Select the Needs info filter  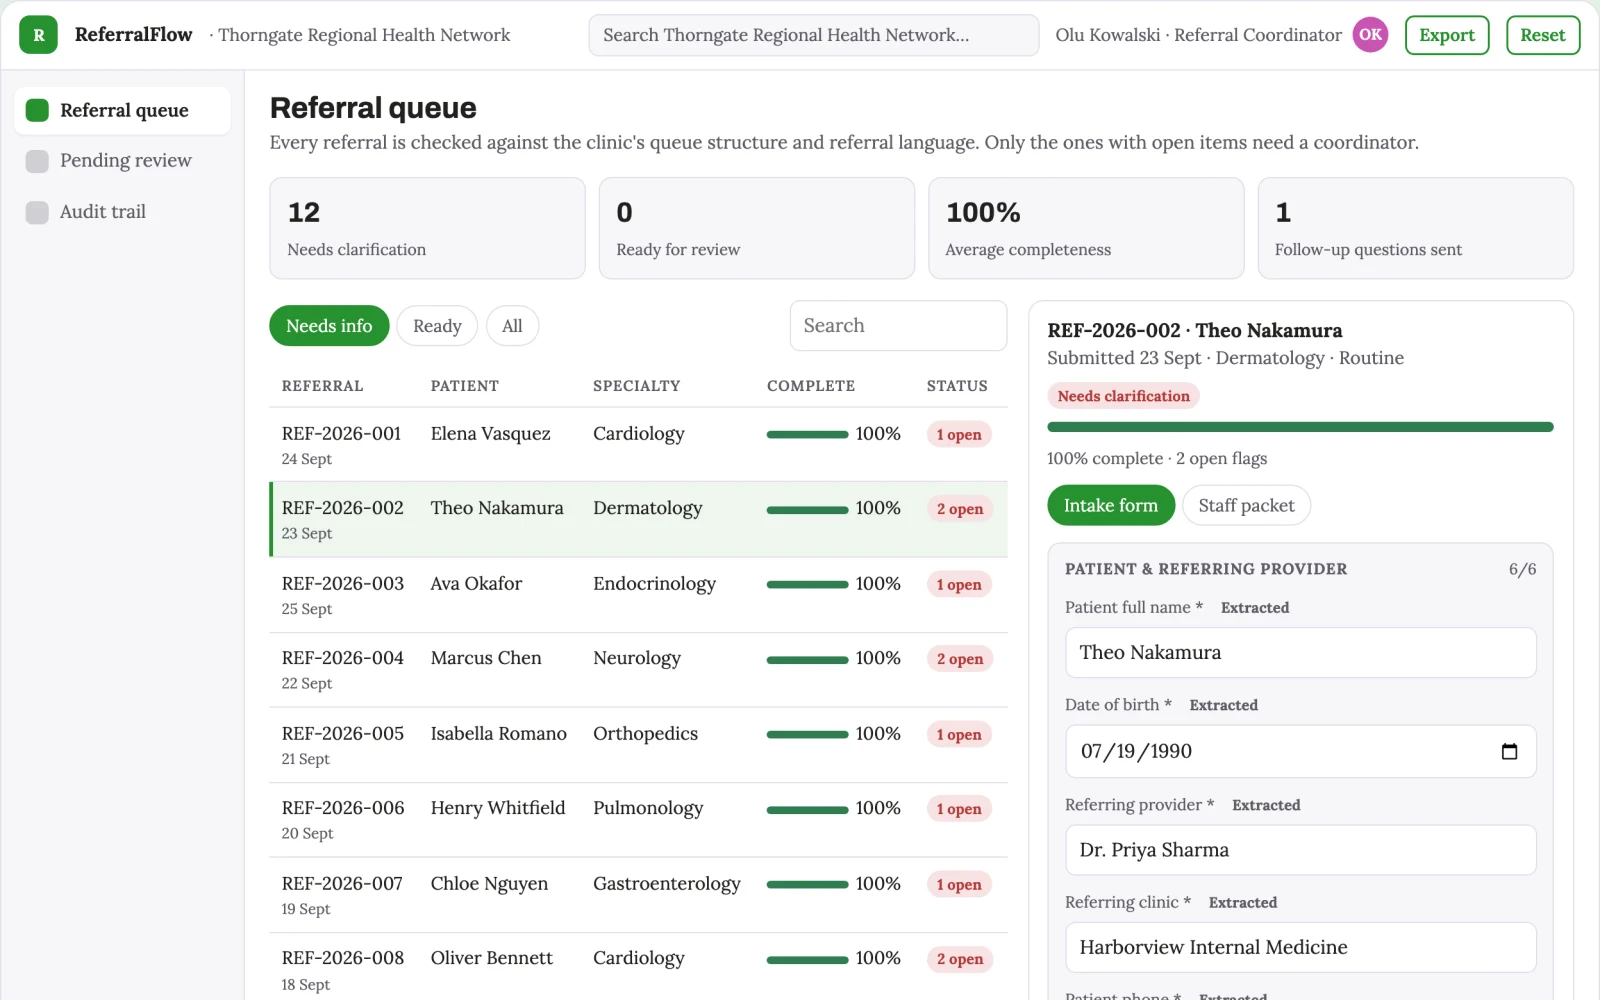pos(329,326)
